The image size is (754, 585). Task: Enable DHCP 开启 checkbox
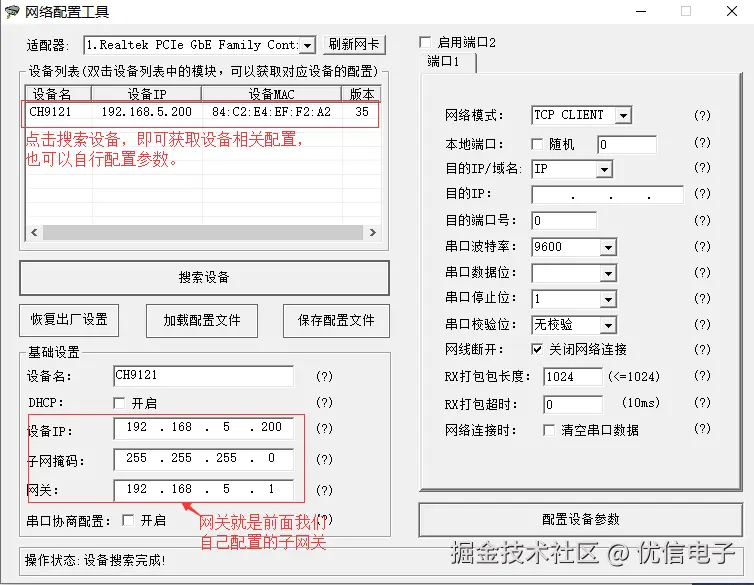tap(119, 403)
